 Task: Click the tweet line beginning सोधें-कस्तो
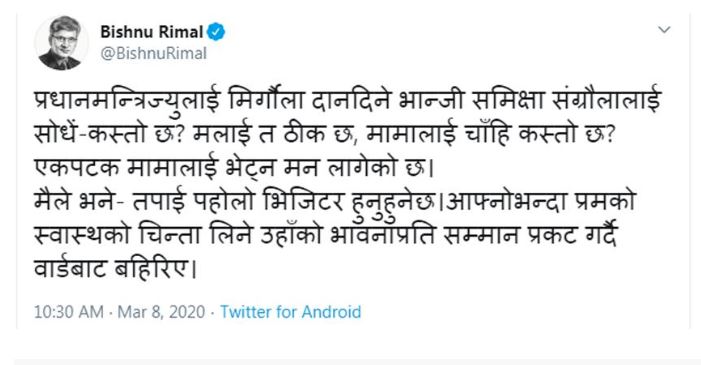pyautogui.click(x=325, y=134)
